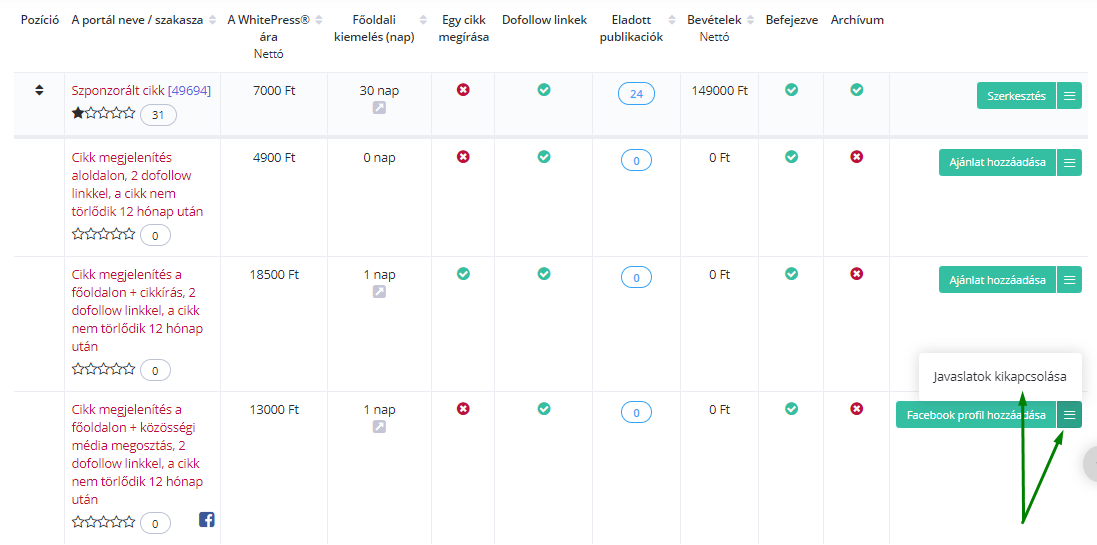Viewport: 1097px width, 545px height.
Task: Click the position reorder arrows on Szponzorált cikk
Action: pyautogui.click(x=39, y=90)
